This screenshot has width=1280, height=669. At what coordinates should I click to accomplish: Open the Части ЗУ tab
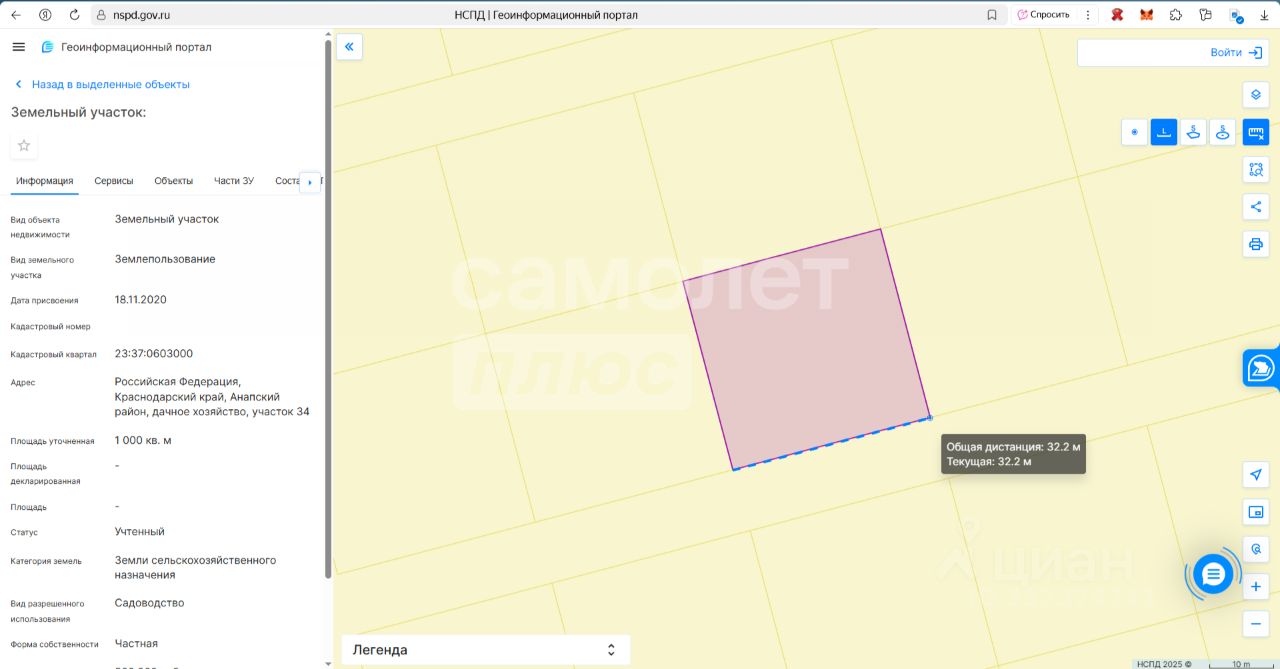point(234,181)
